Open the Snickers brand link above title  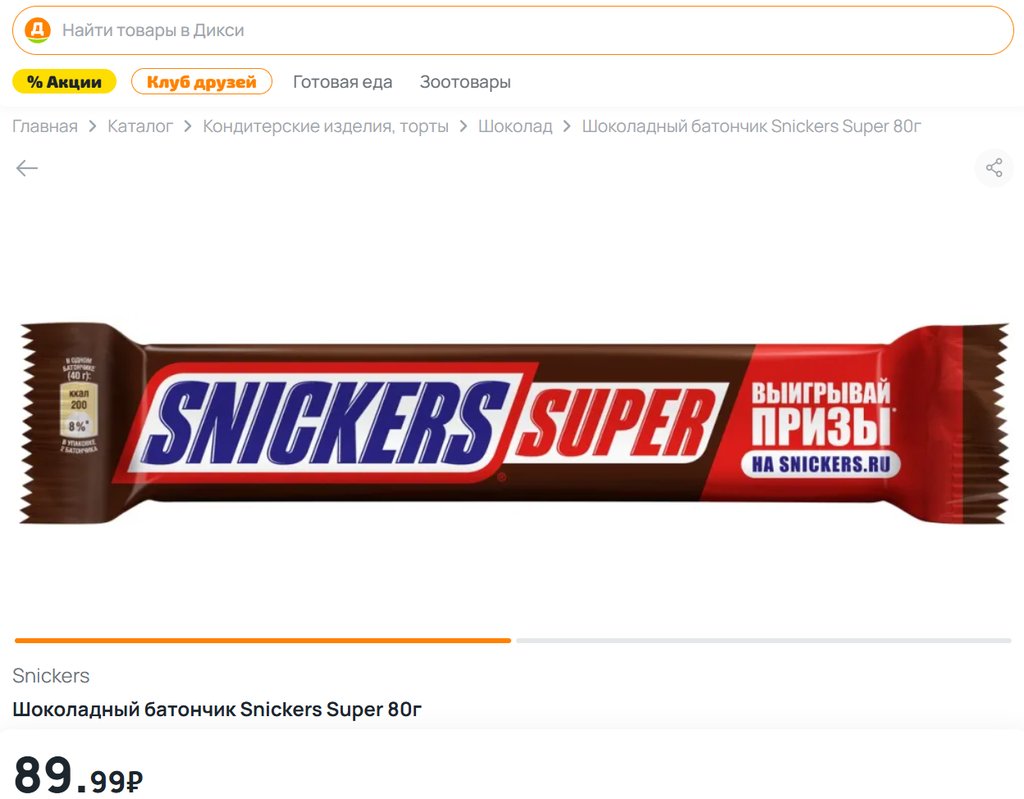tap(51, 676)
